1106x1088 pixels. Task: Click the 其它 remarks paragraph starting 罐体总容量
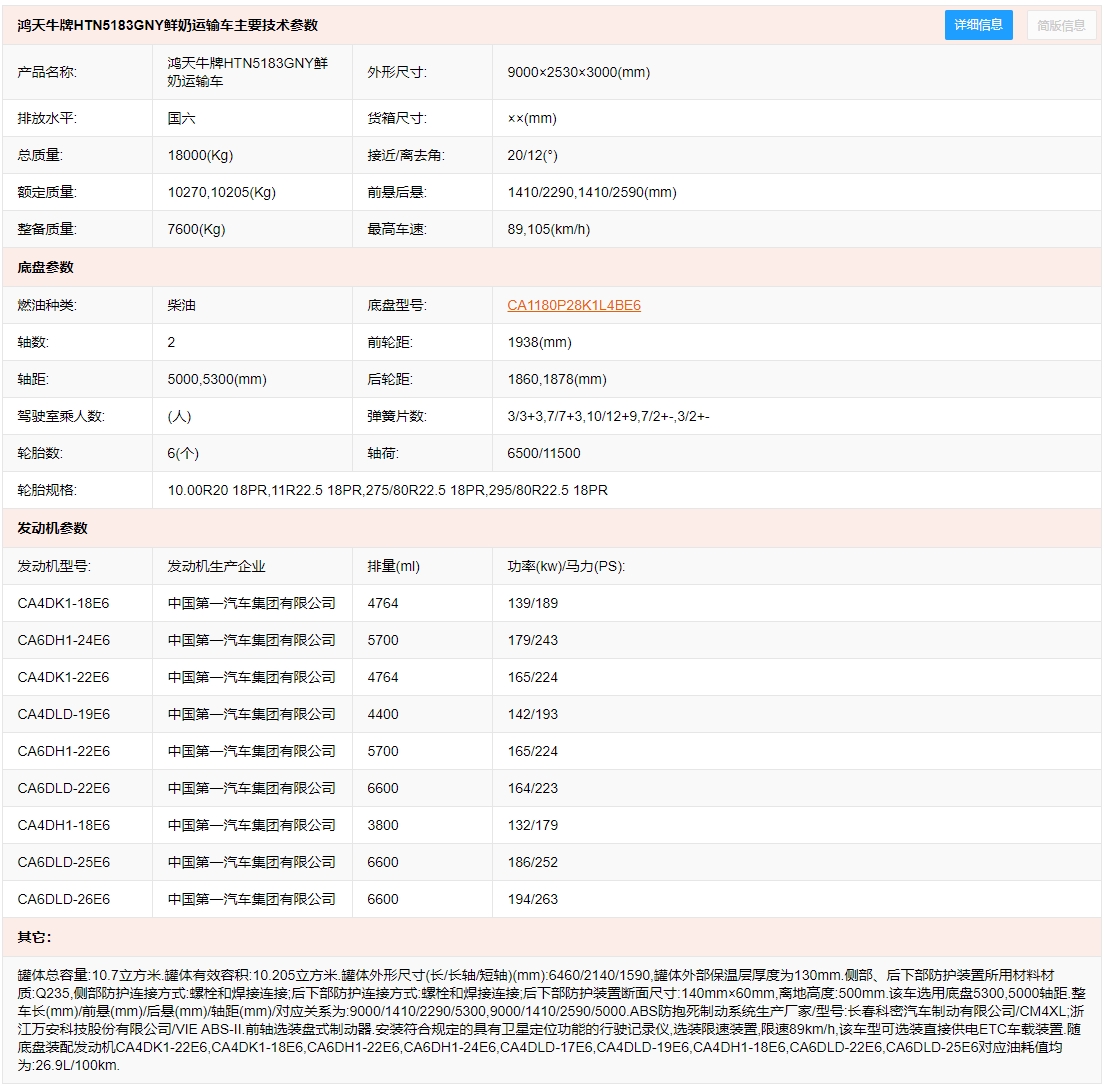tap(551, 1020)
